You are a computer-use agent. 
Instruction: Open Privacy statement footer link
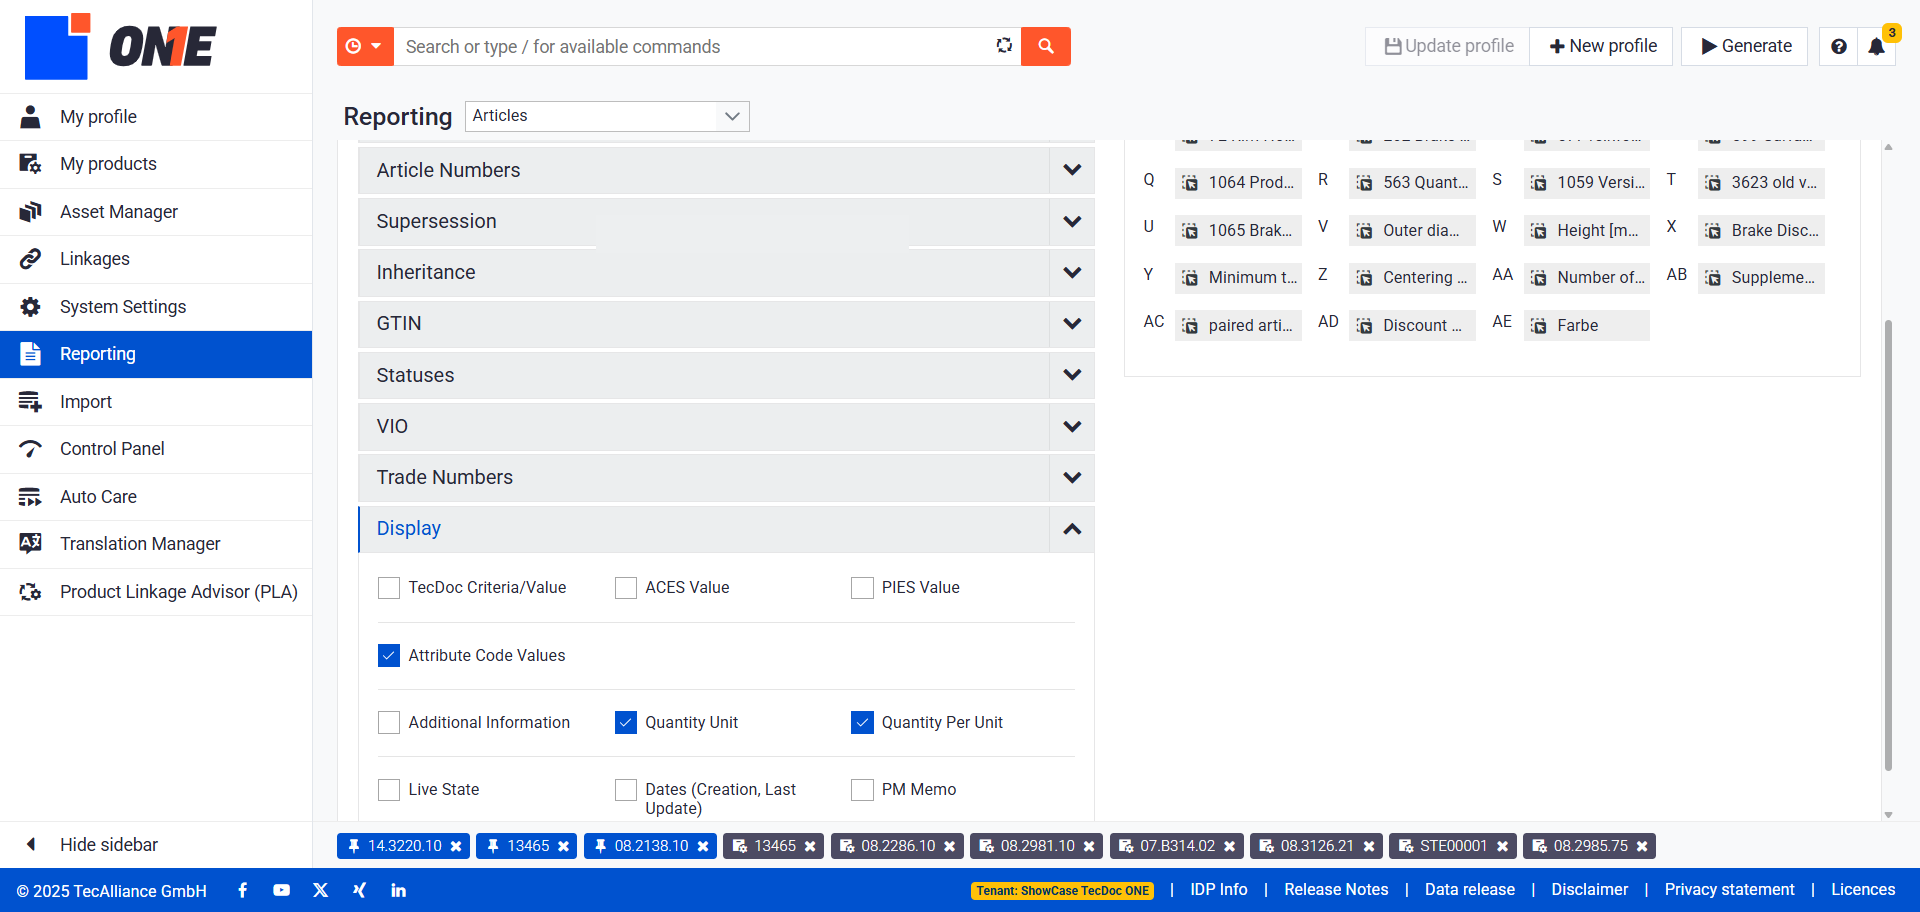pyautogui.click(x=1729, y=890)
